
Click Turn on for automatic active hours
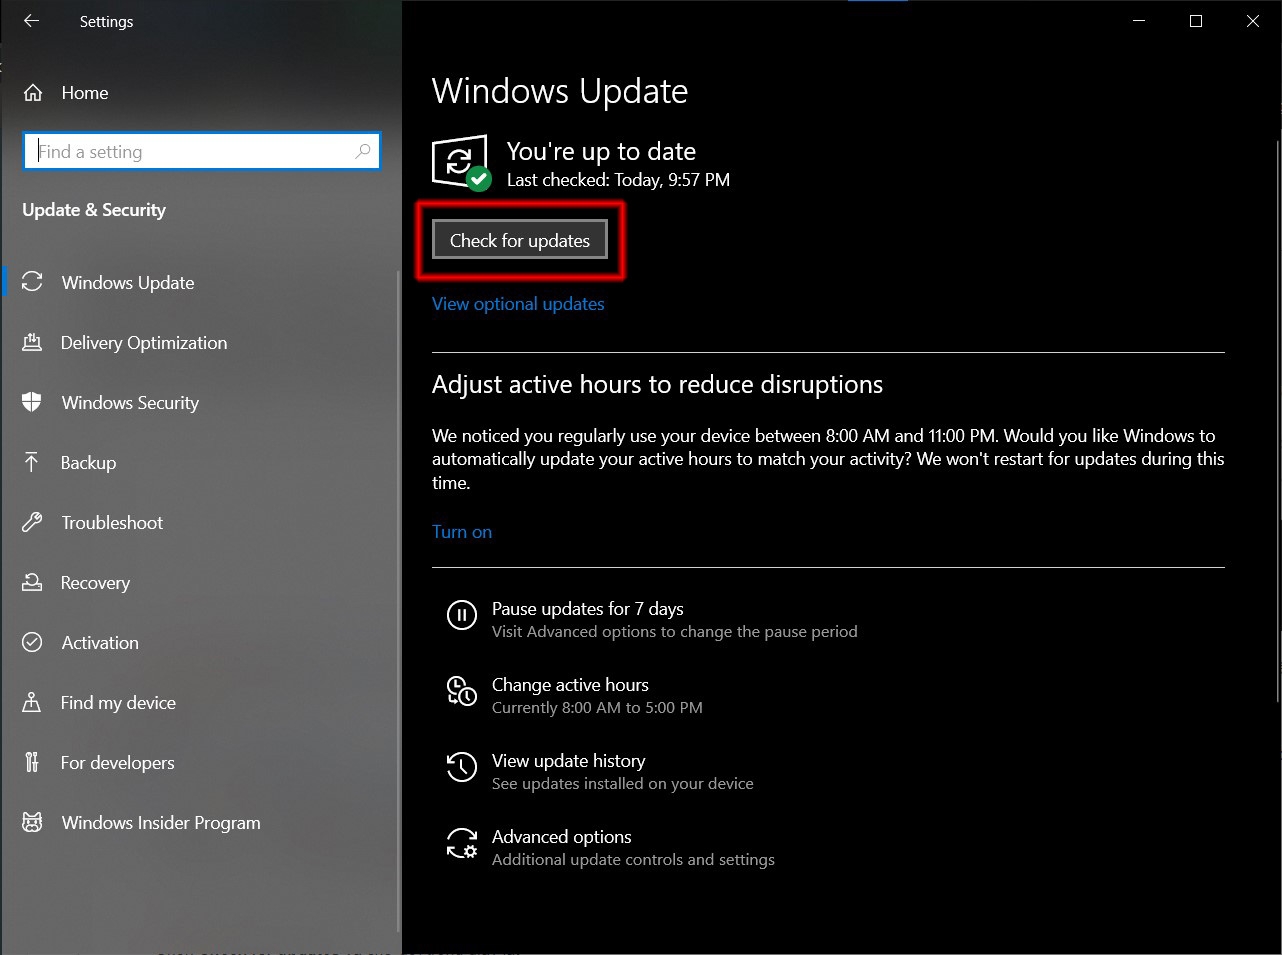(x=462, y=532)
